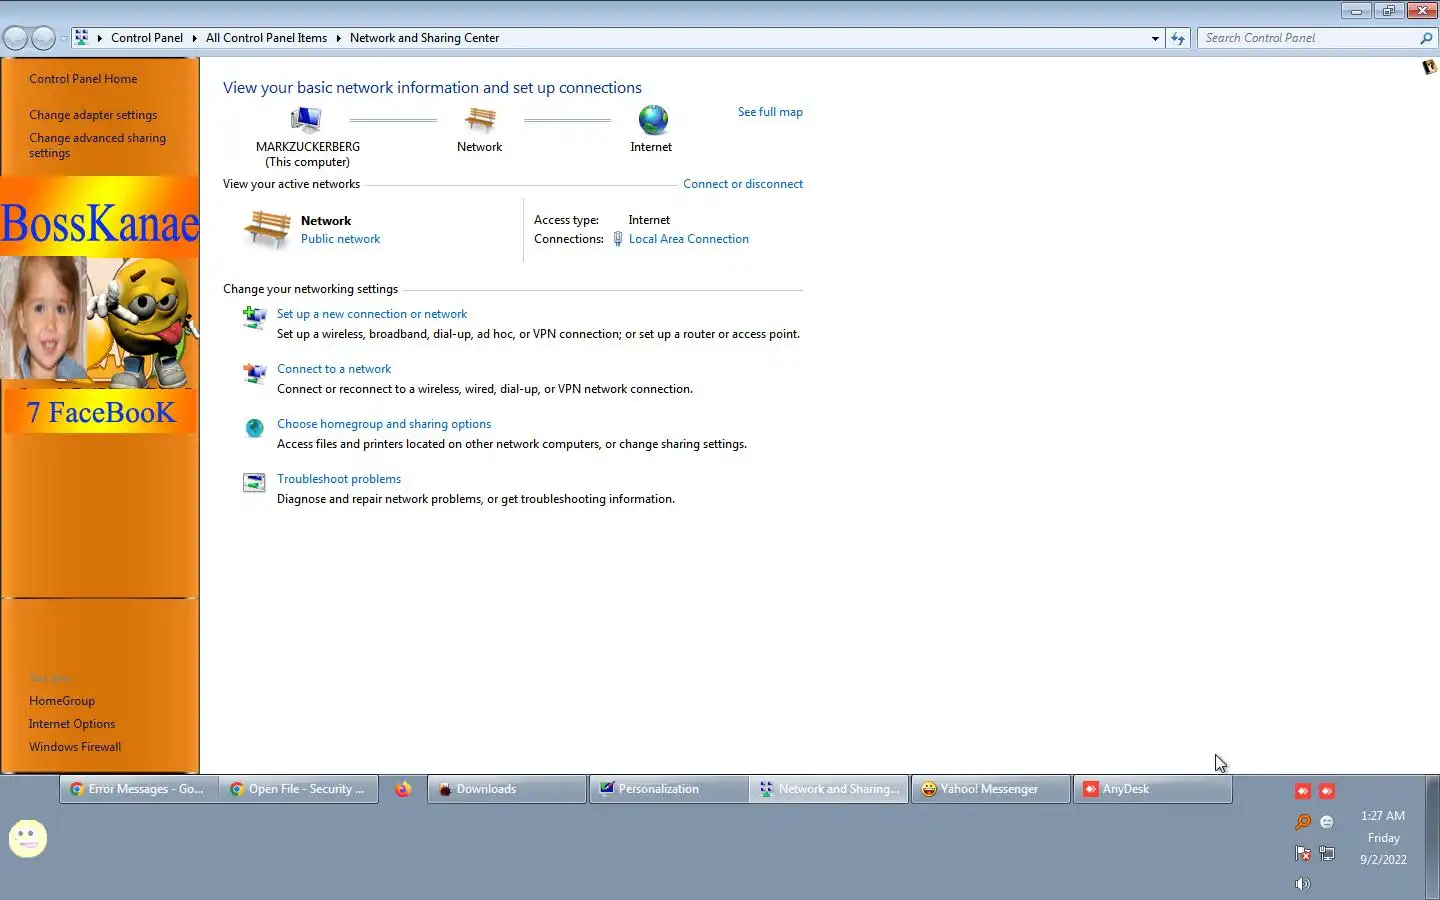
Task: Switch to Open File - Security taskbar item
Action: pyautogui.click(x=299, y=789)
